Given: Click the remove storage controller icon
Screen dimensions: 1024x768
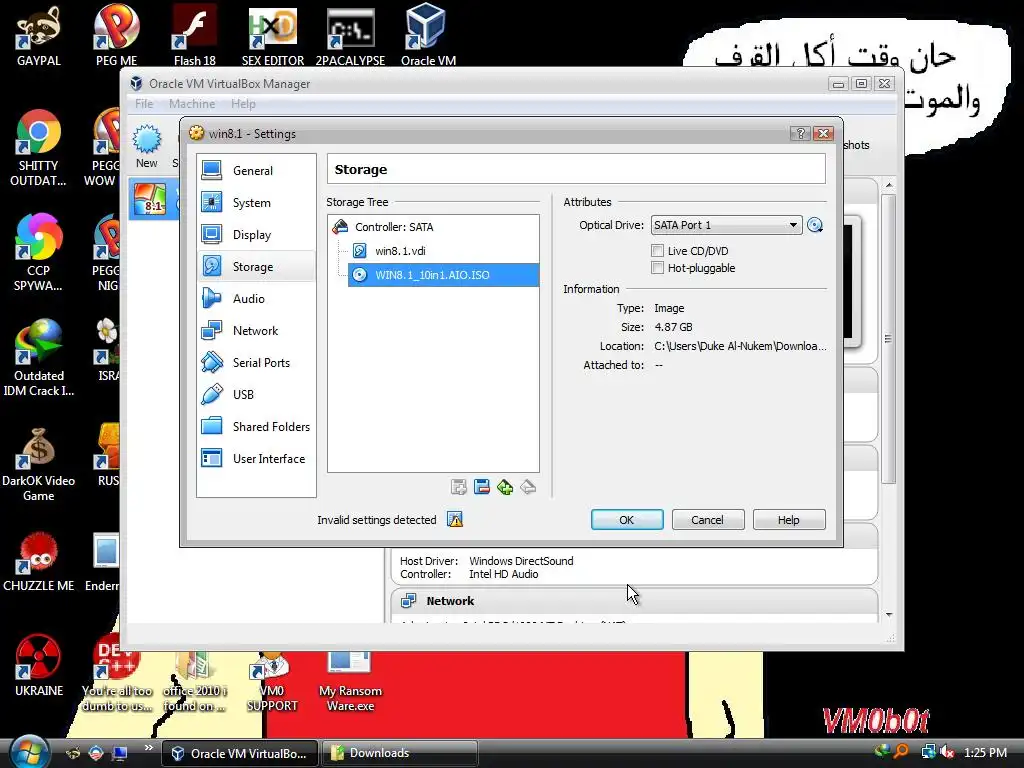Looking at the screenshot, I should click(482, 487).
